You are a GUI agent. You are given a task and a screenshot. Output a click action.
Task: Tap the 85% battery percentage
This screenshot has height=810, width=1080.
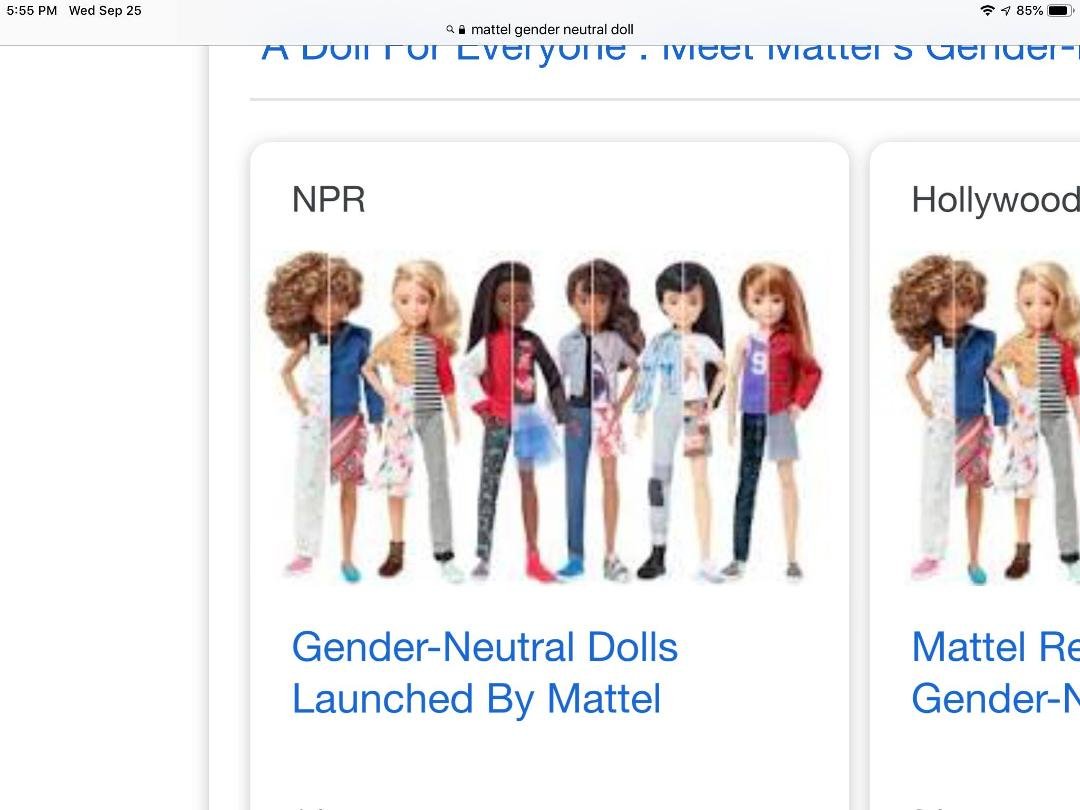click(x=1029, y=10)
